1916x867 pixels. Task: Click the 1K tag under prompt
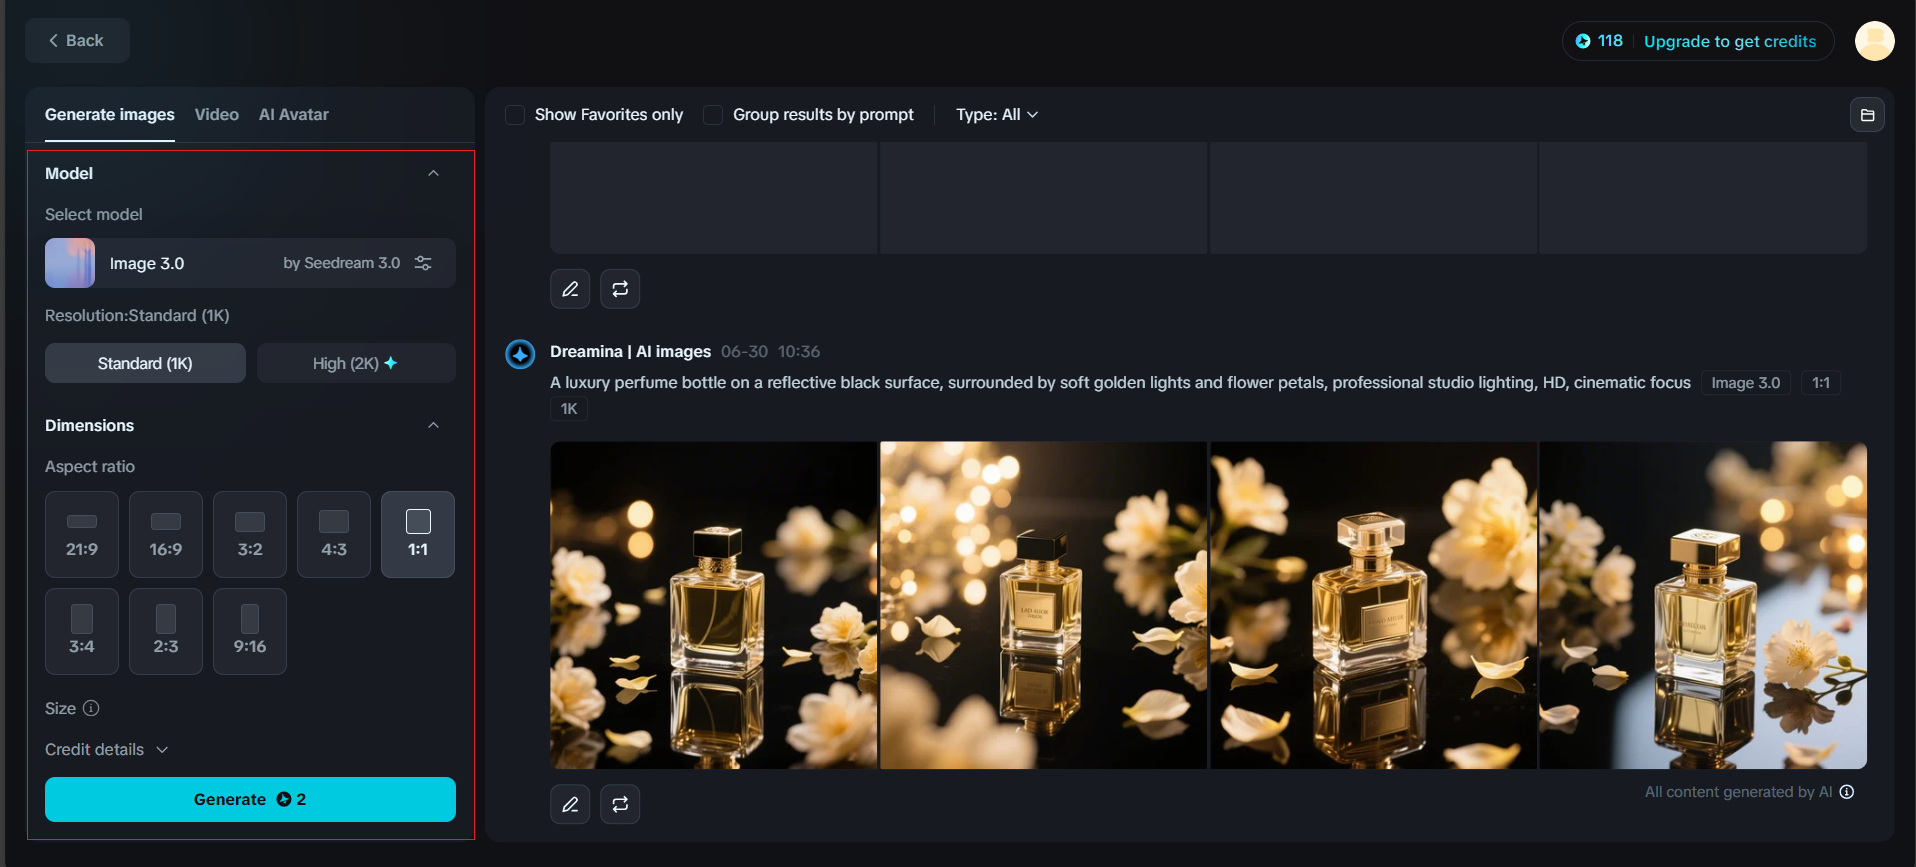tap(569, 409)
